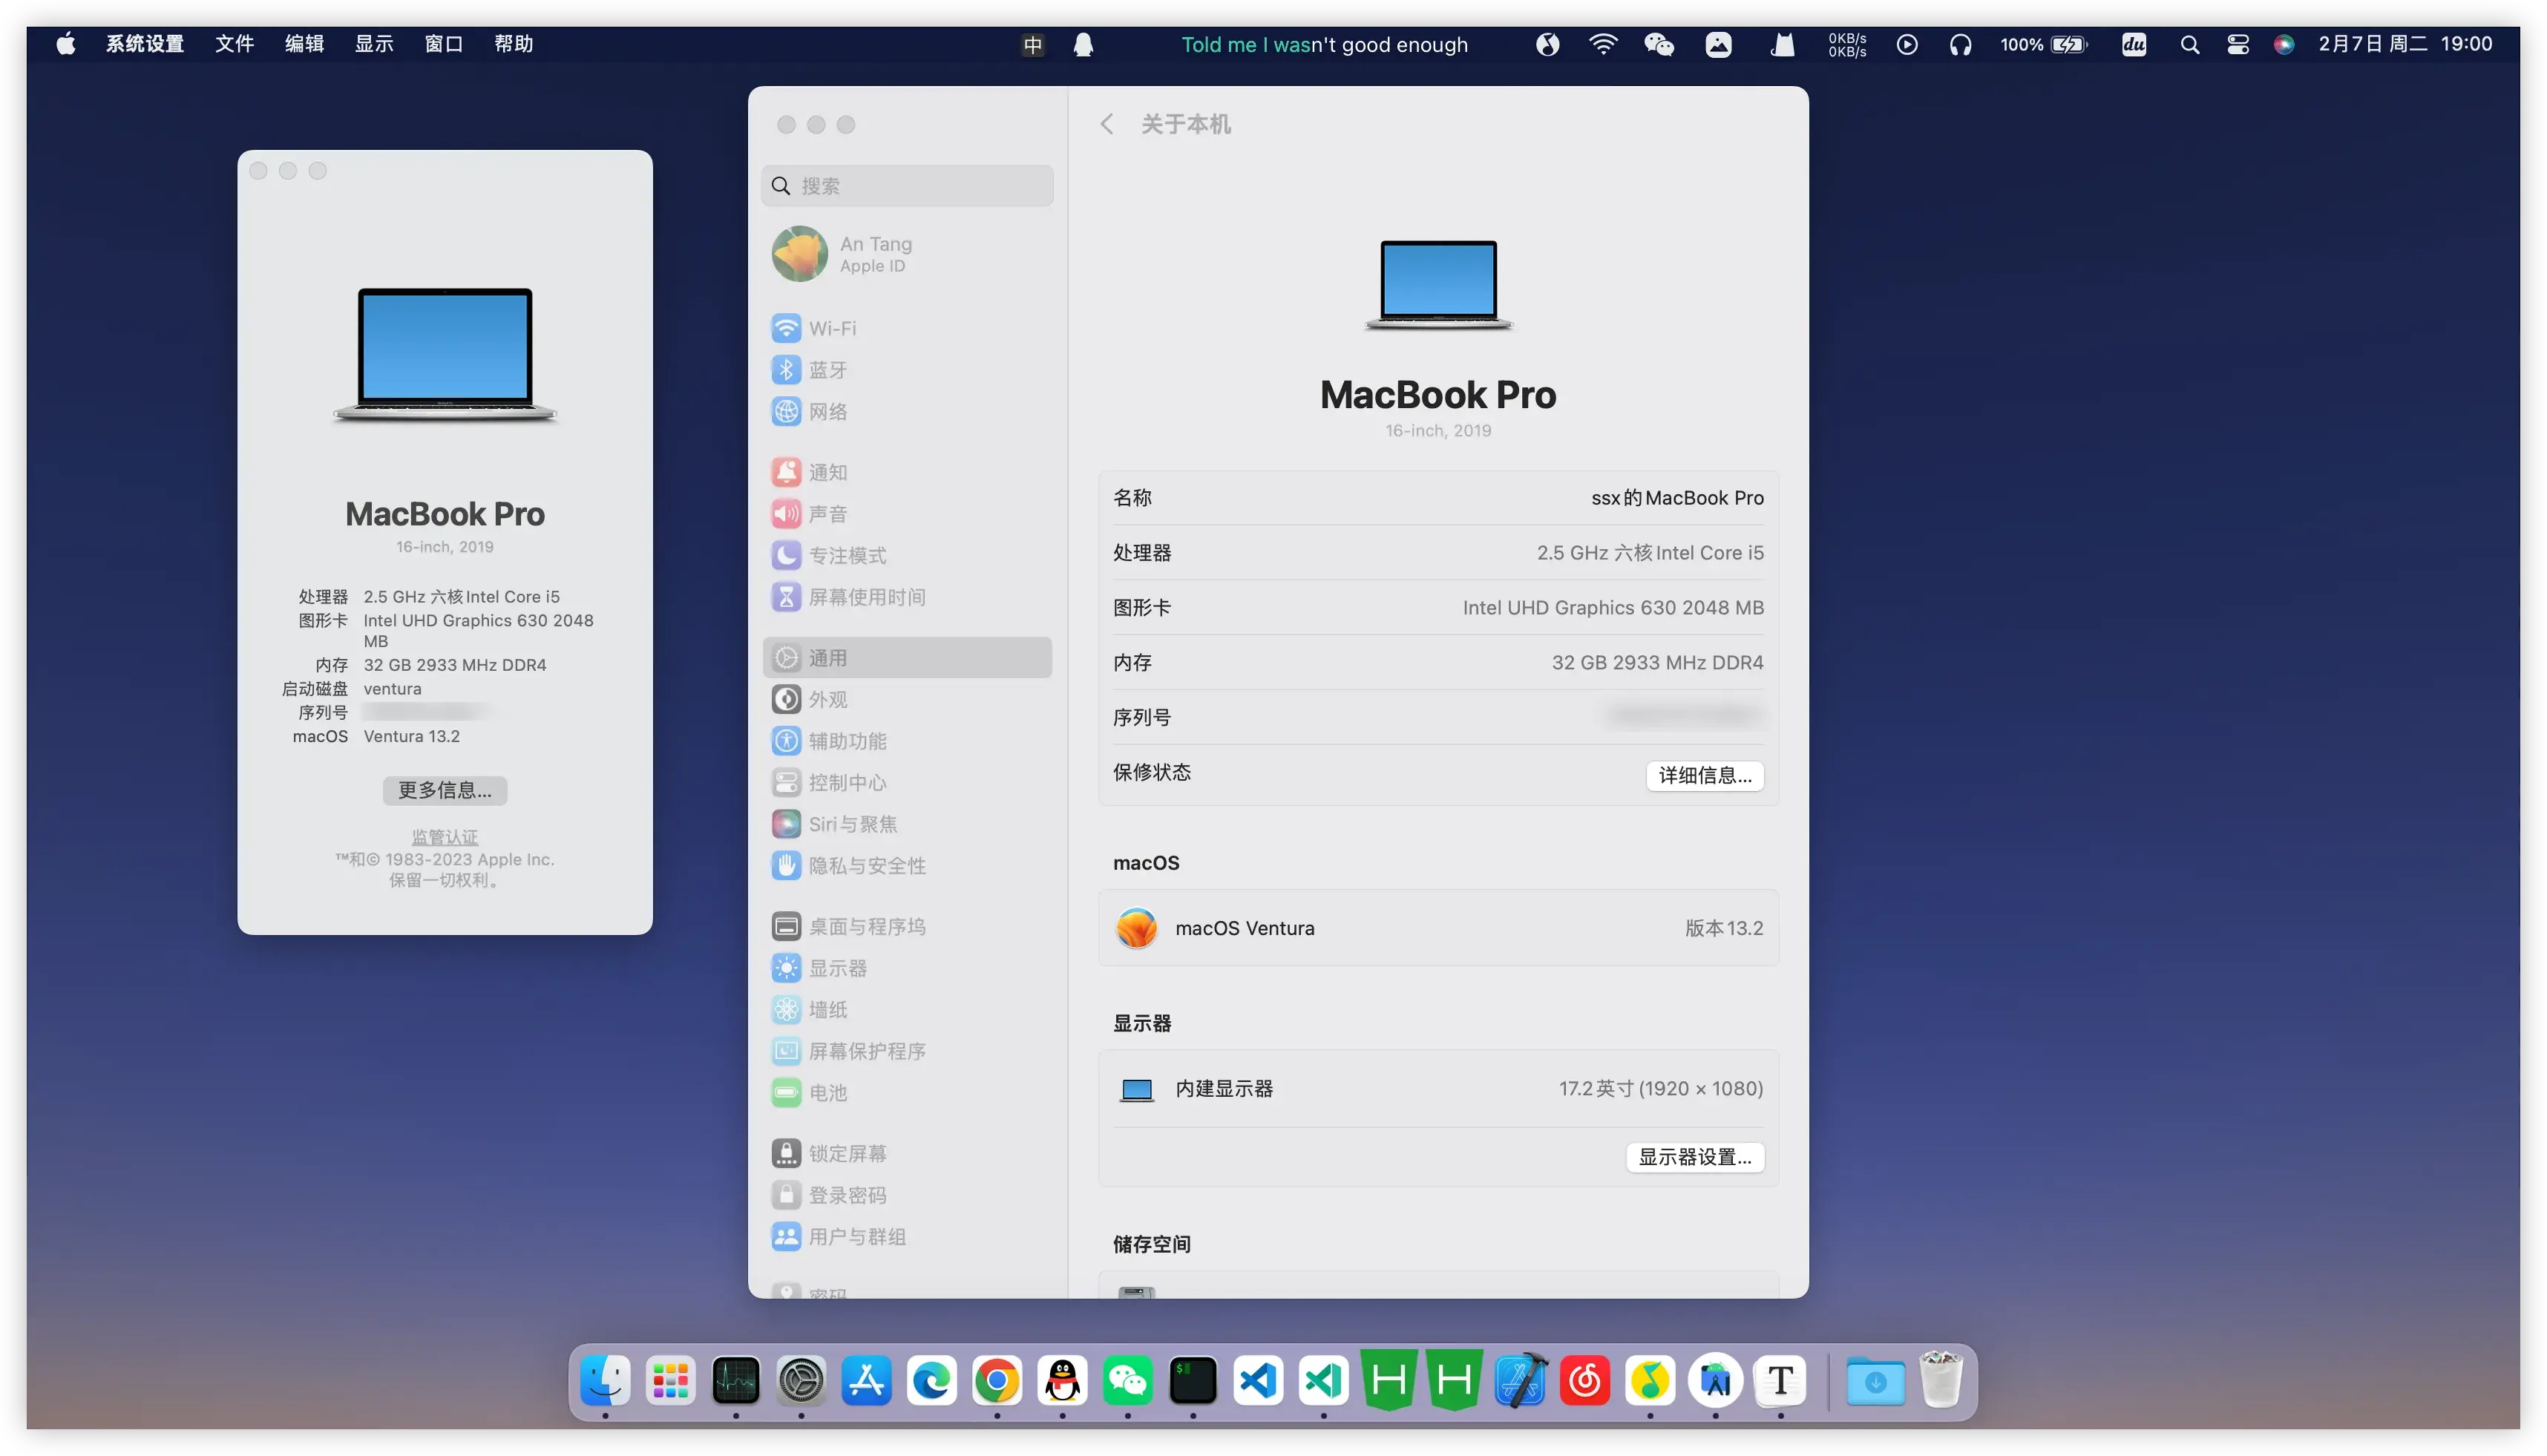Viewport: 2547px width, 1456px height.
Task: Open 显示 menu
Action: [x=374, y=44]
